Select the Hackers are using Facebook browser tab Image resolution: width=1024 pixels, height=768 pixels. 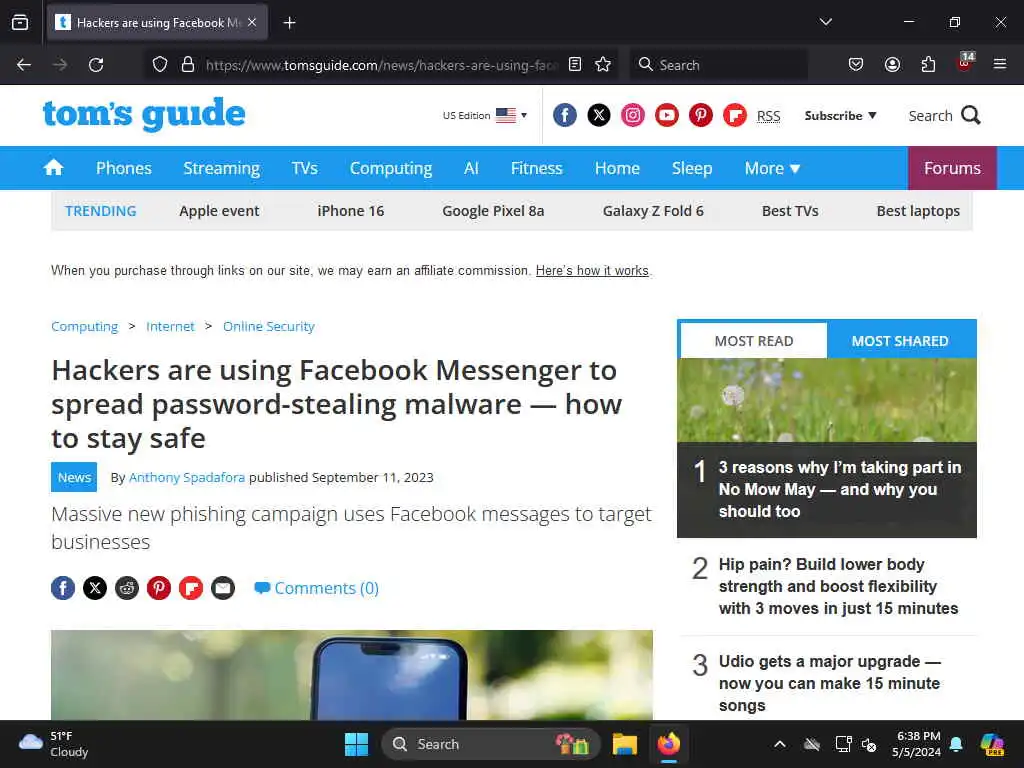click(157, 23)
